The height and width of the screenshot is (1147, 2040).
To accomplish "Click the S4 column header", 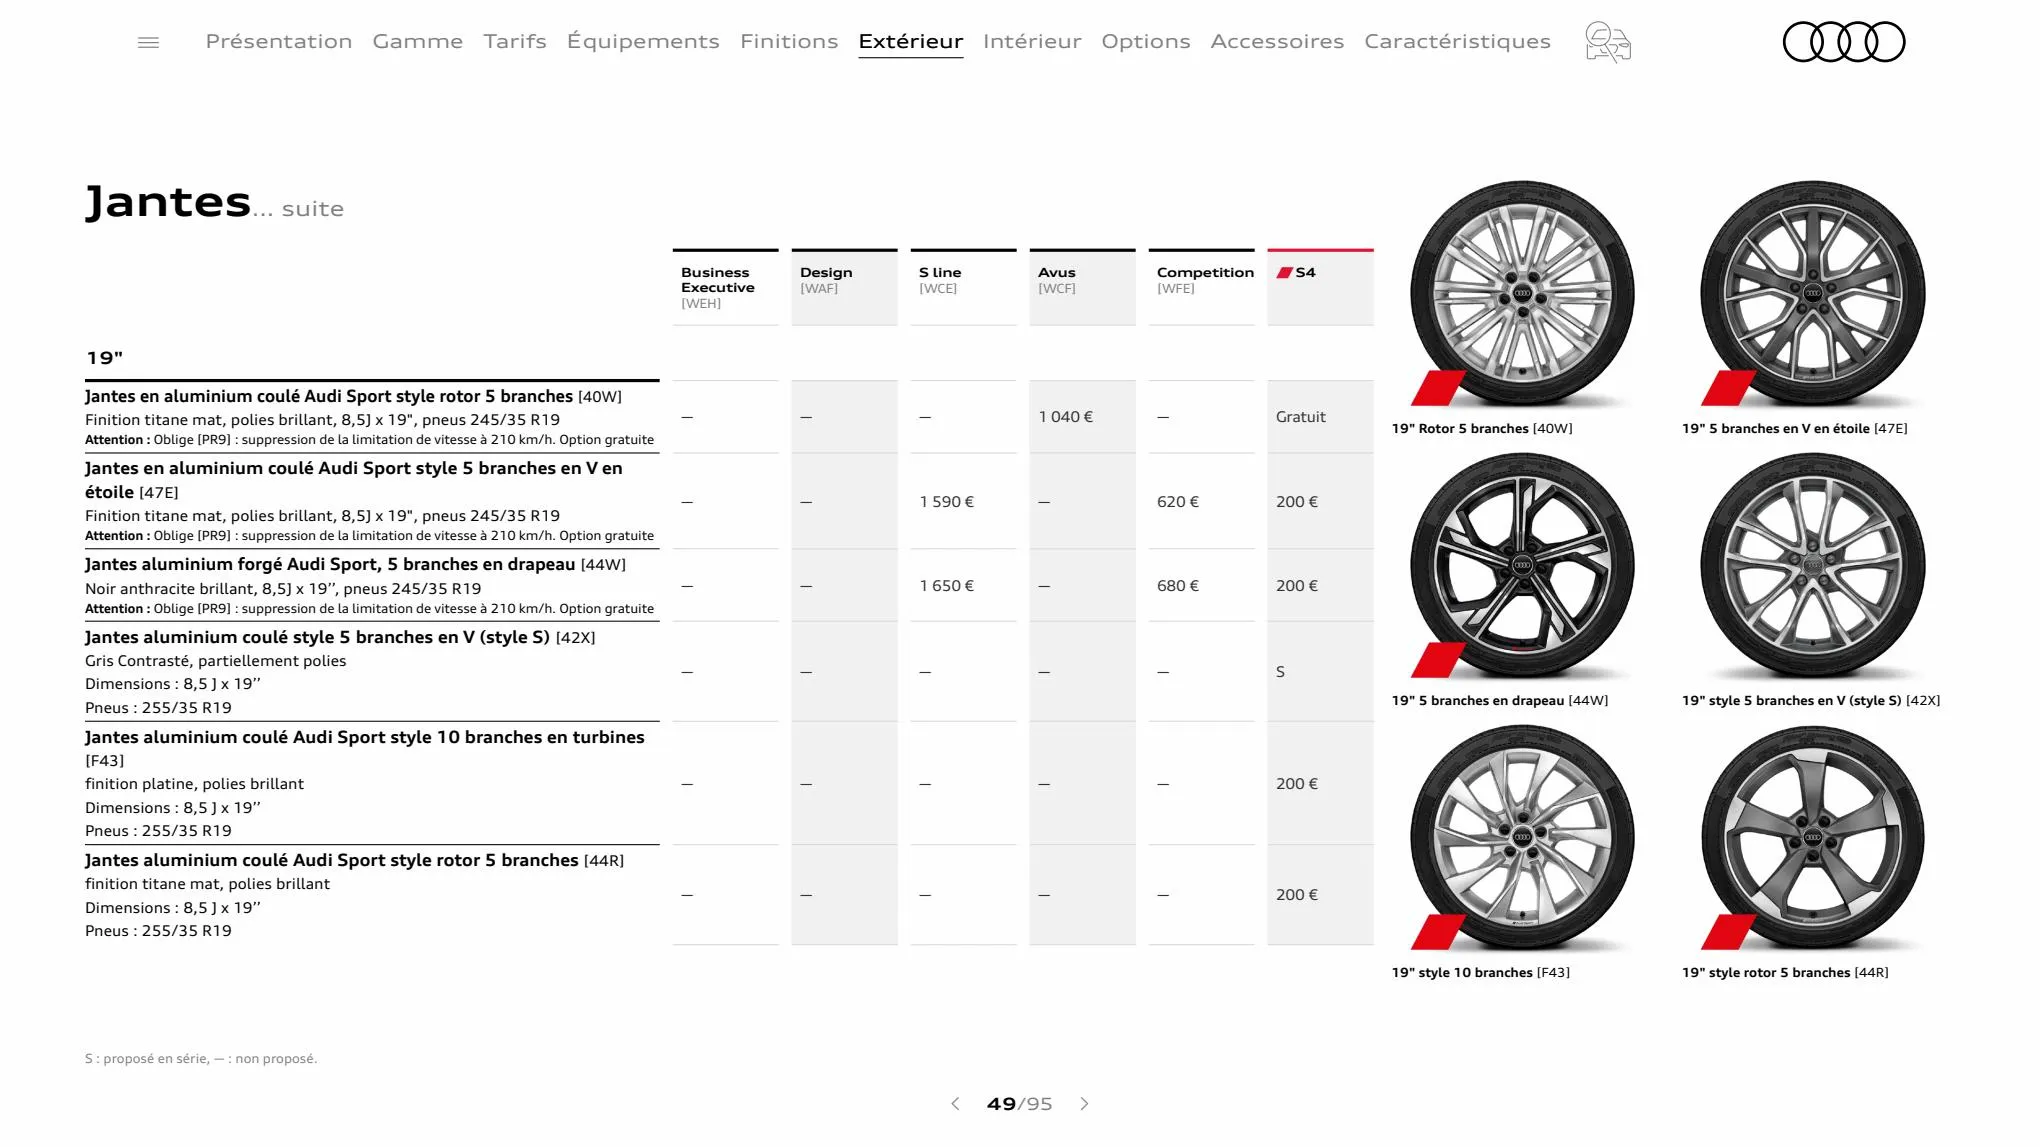I will click(1320, 287).
